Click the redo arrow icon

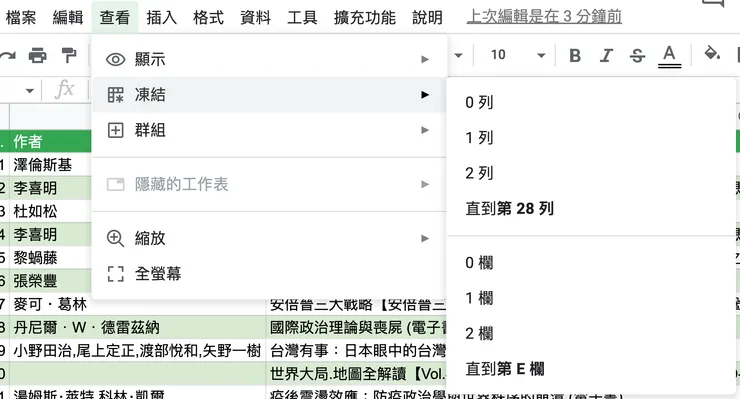point(8,55)
